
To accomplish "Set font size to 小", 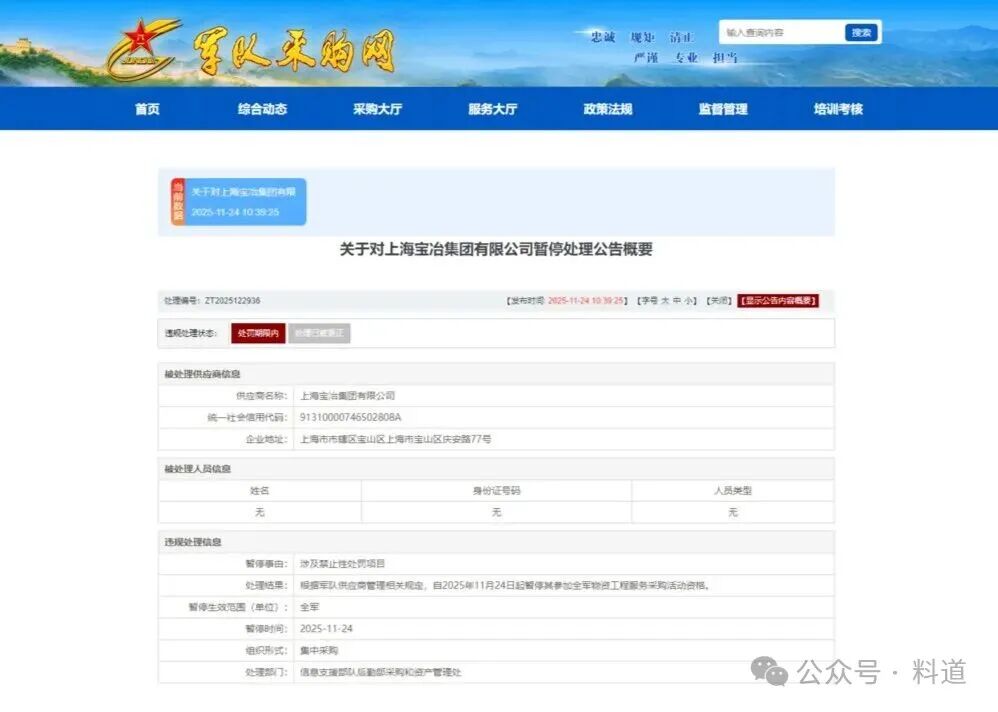I will click(x=689, y=300).
